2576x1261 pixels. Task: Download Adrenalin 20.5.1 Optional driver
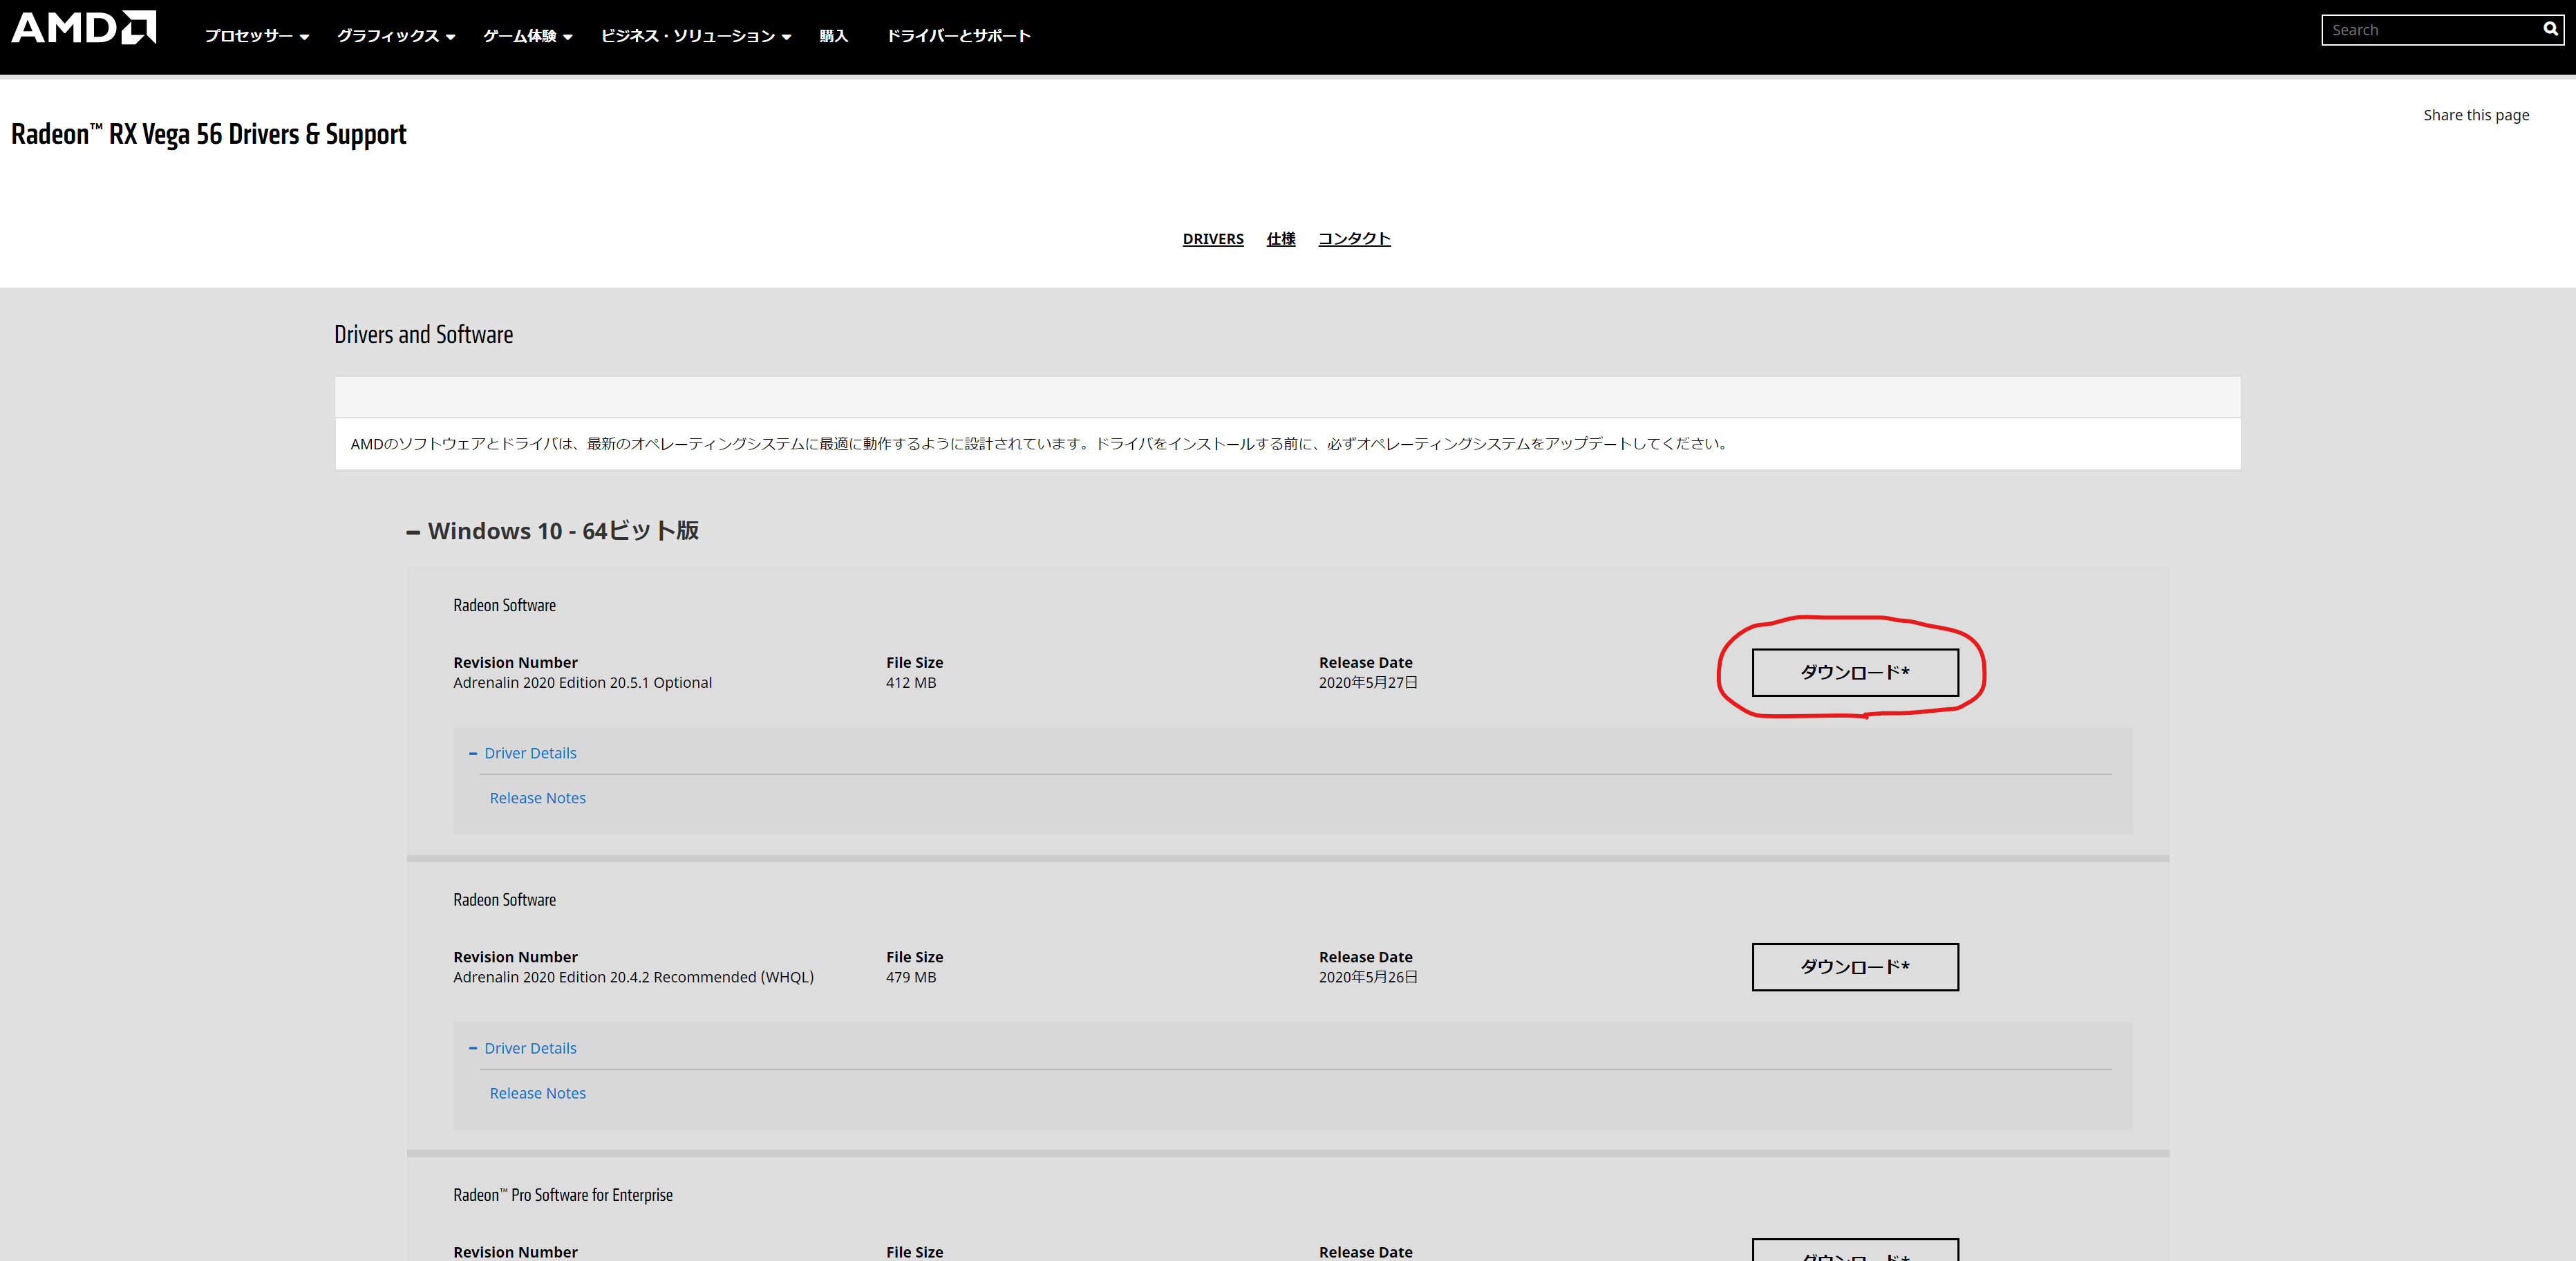click(x=1855, y=672)
